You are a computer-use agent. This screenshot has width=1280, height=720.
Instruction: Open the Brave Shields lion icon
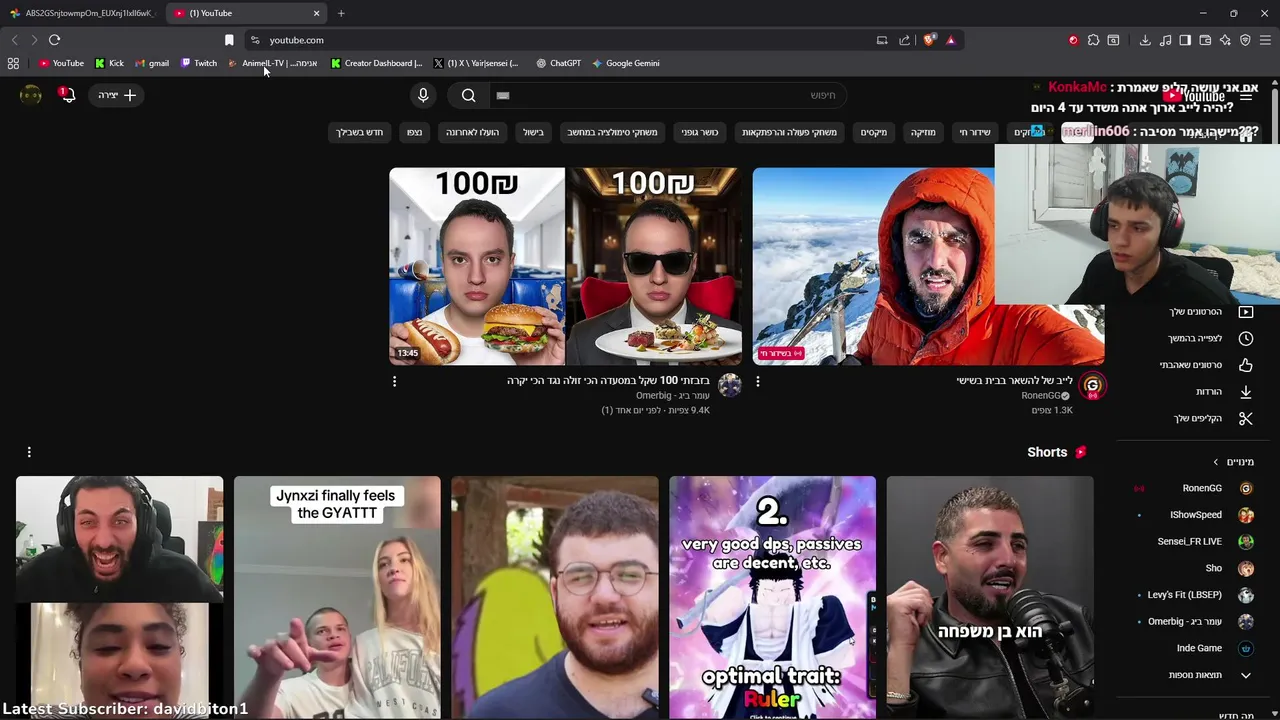[x=929, y=40]
